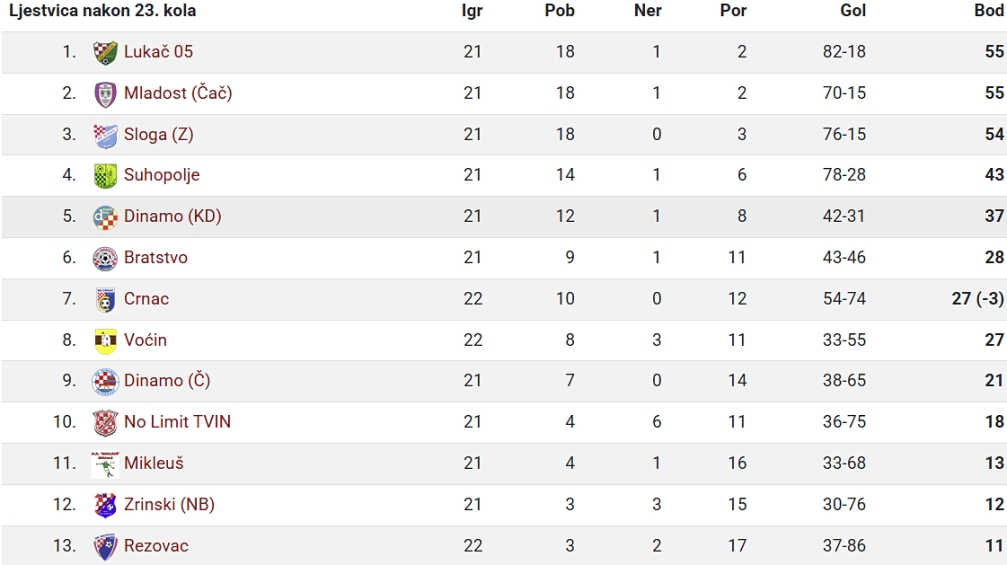Click the Sloga (Z) club crest
This screenshot has height=565, width=1007.
105,135
